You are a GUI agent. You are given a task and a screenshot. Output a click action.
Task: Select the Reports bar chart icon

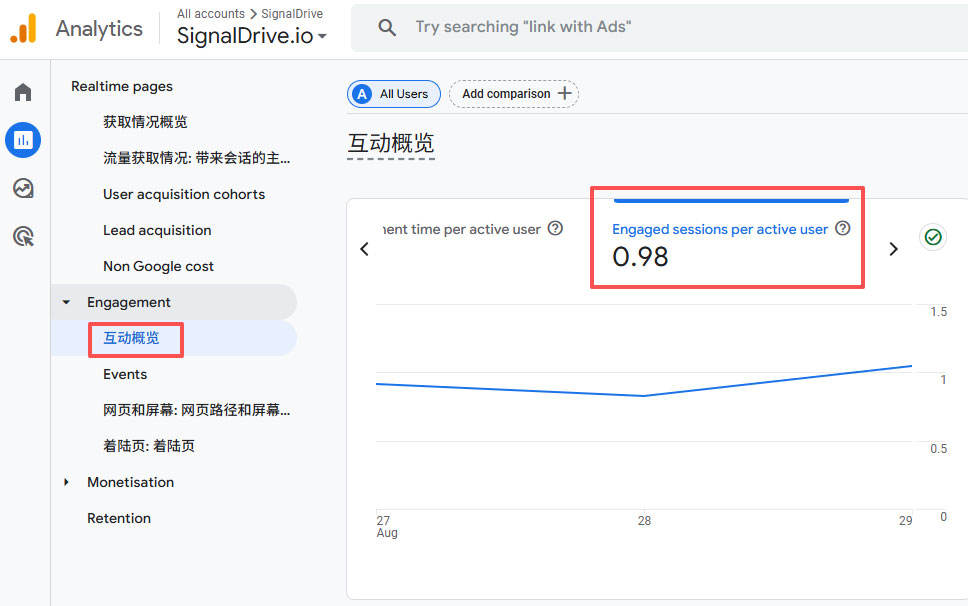pyautogui.click(x=23, y=140)
